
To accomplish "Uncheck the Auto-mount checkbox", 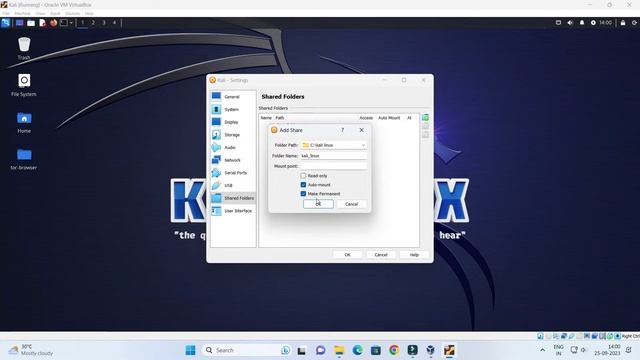I will [303, 185].
